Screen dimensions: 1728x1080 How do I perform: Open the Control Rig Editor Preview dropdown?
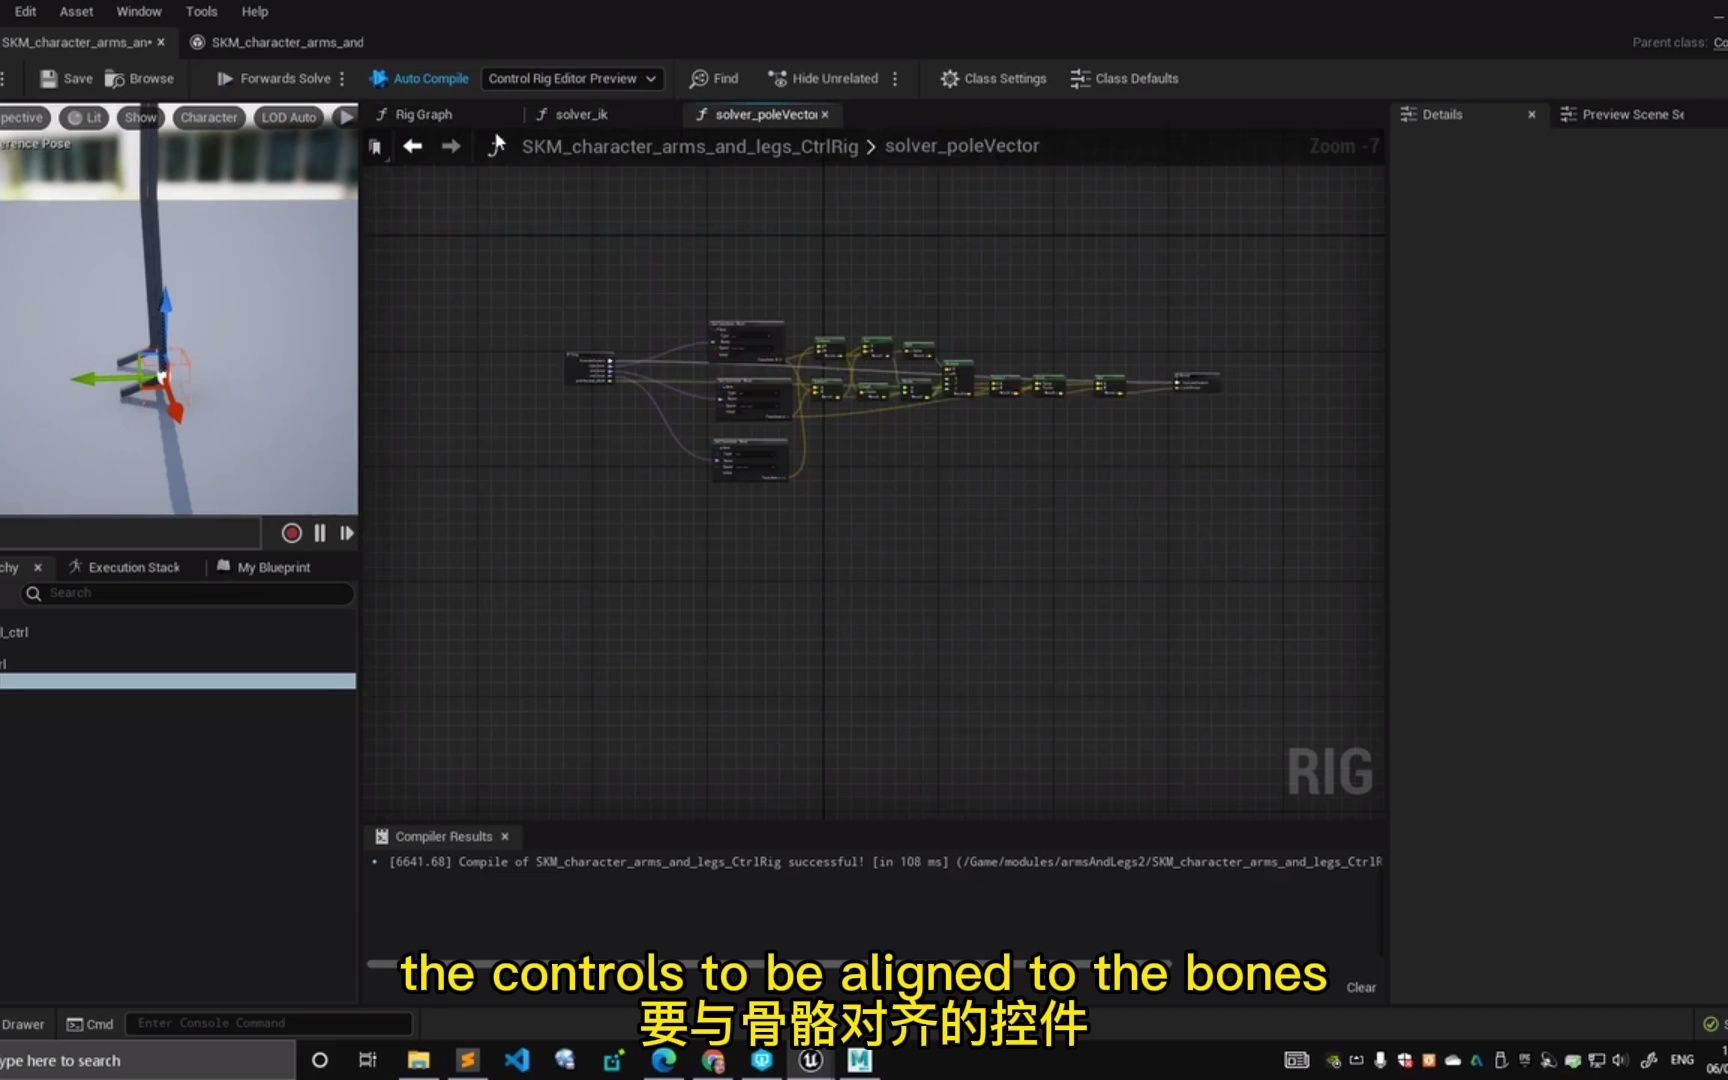click(571, 78)
